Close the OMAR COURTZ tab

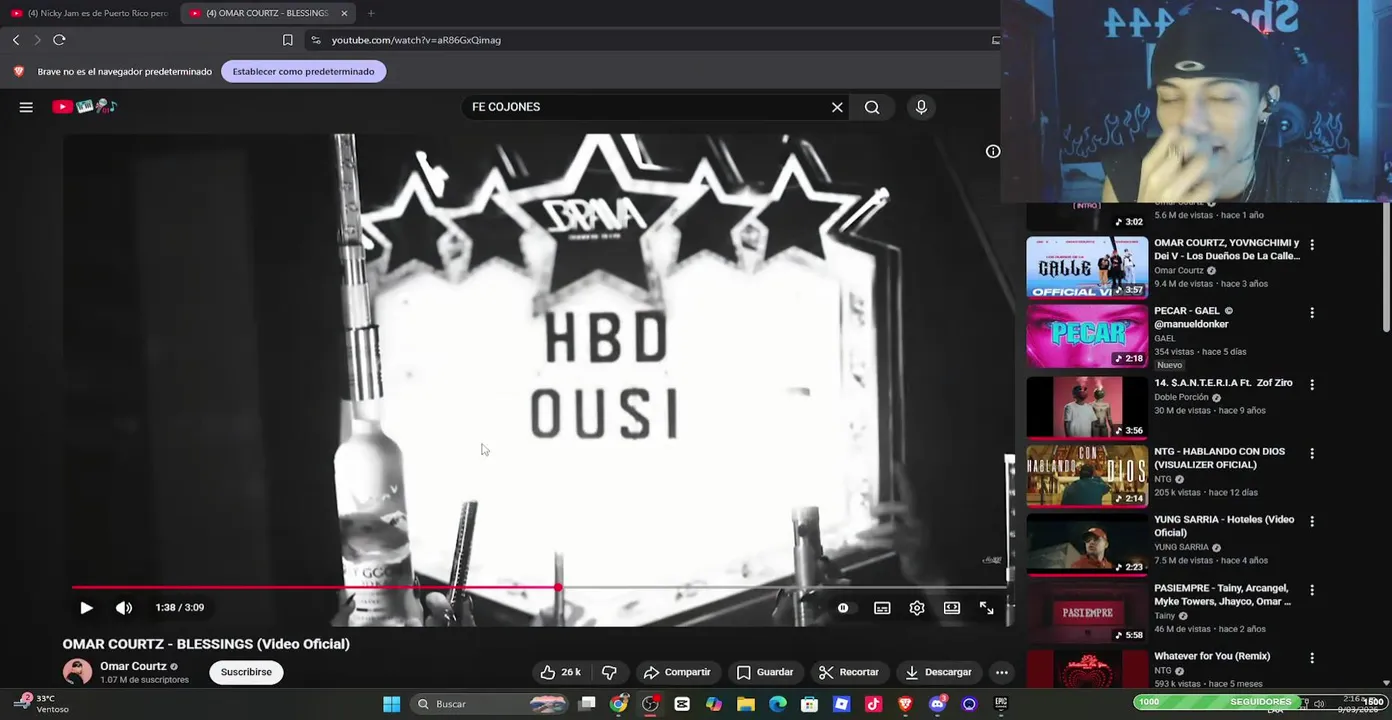click(344, 13)
